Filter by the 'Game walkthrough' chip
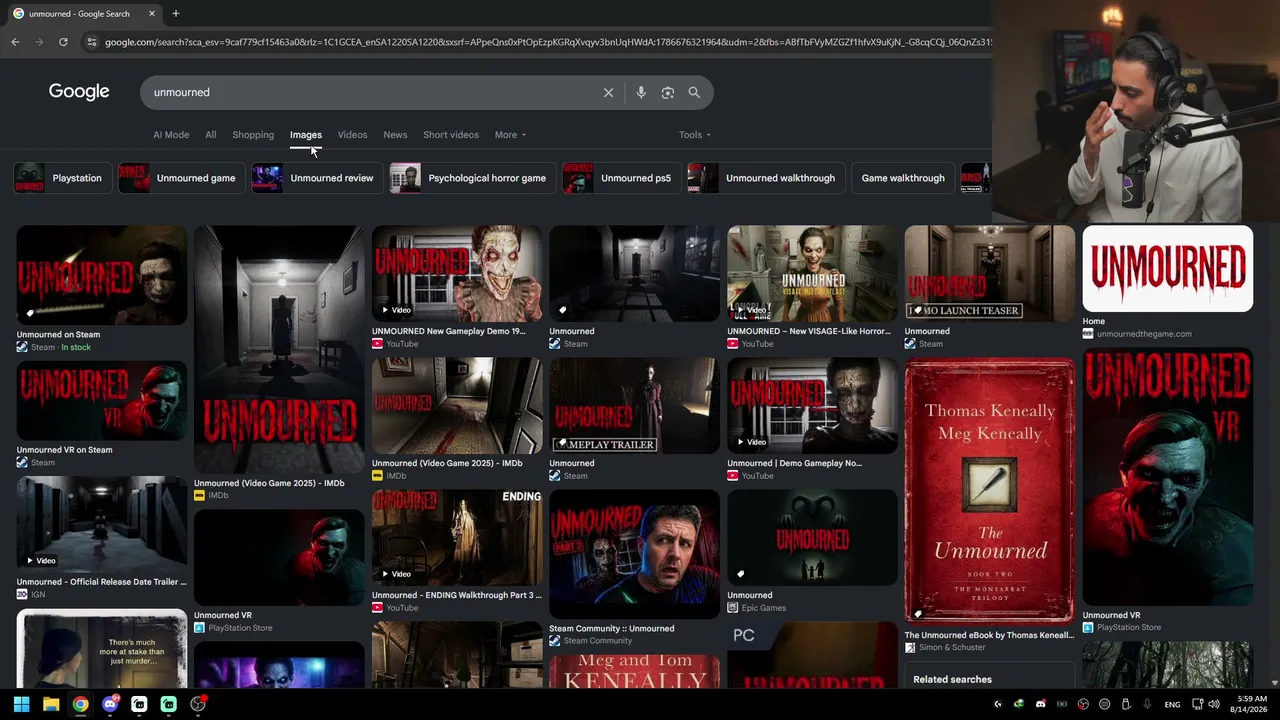This screenshot has width=1280, height=720. [x=903, y=178]
